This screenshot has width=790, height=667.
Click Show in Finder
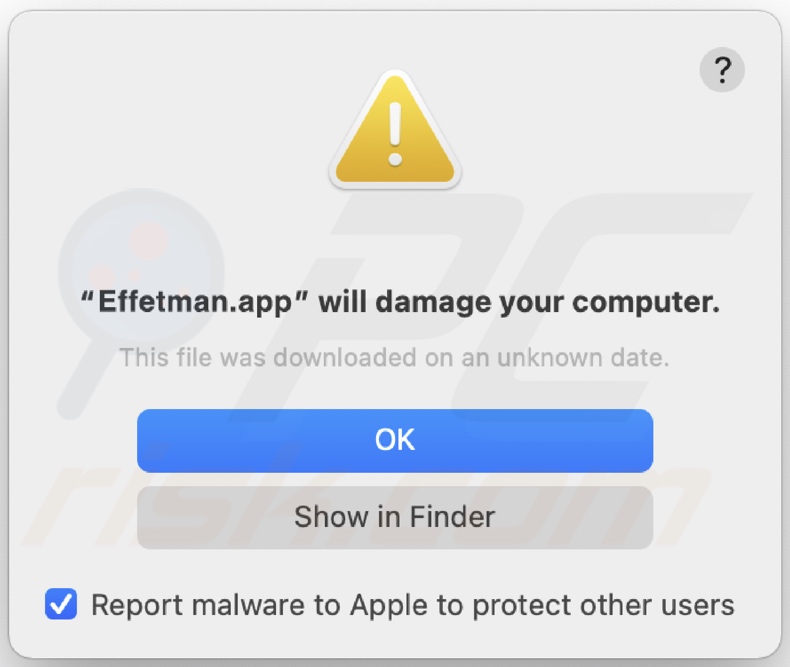[x=395, y=517]
